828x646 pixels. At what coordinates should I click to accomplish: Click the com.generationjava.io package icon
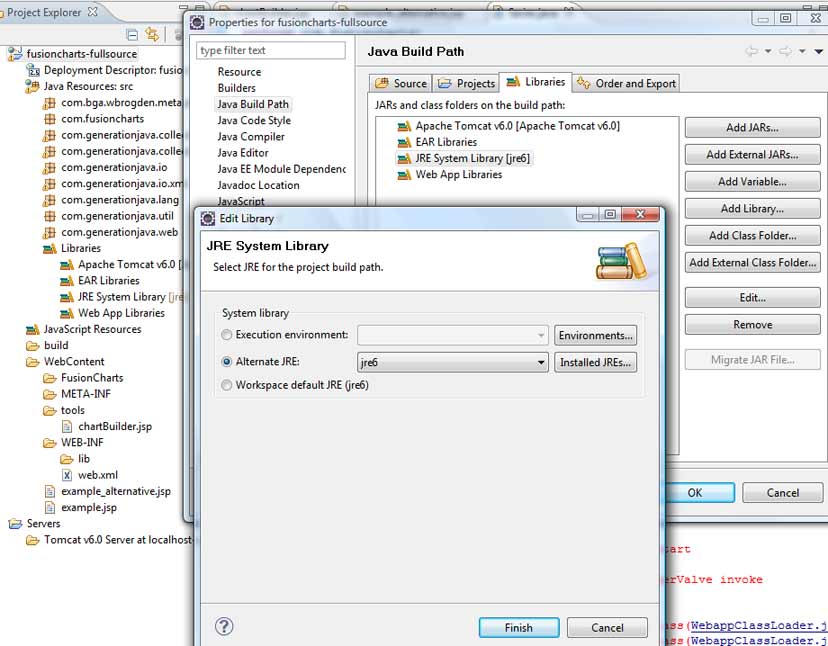49,167
